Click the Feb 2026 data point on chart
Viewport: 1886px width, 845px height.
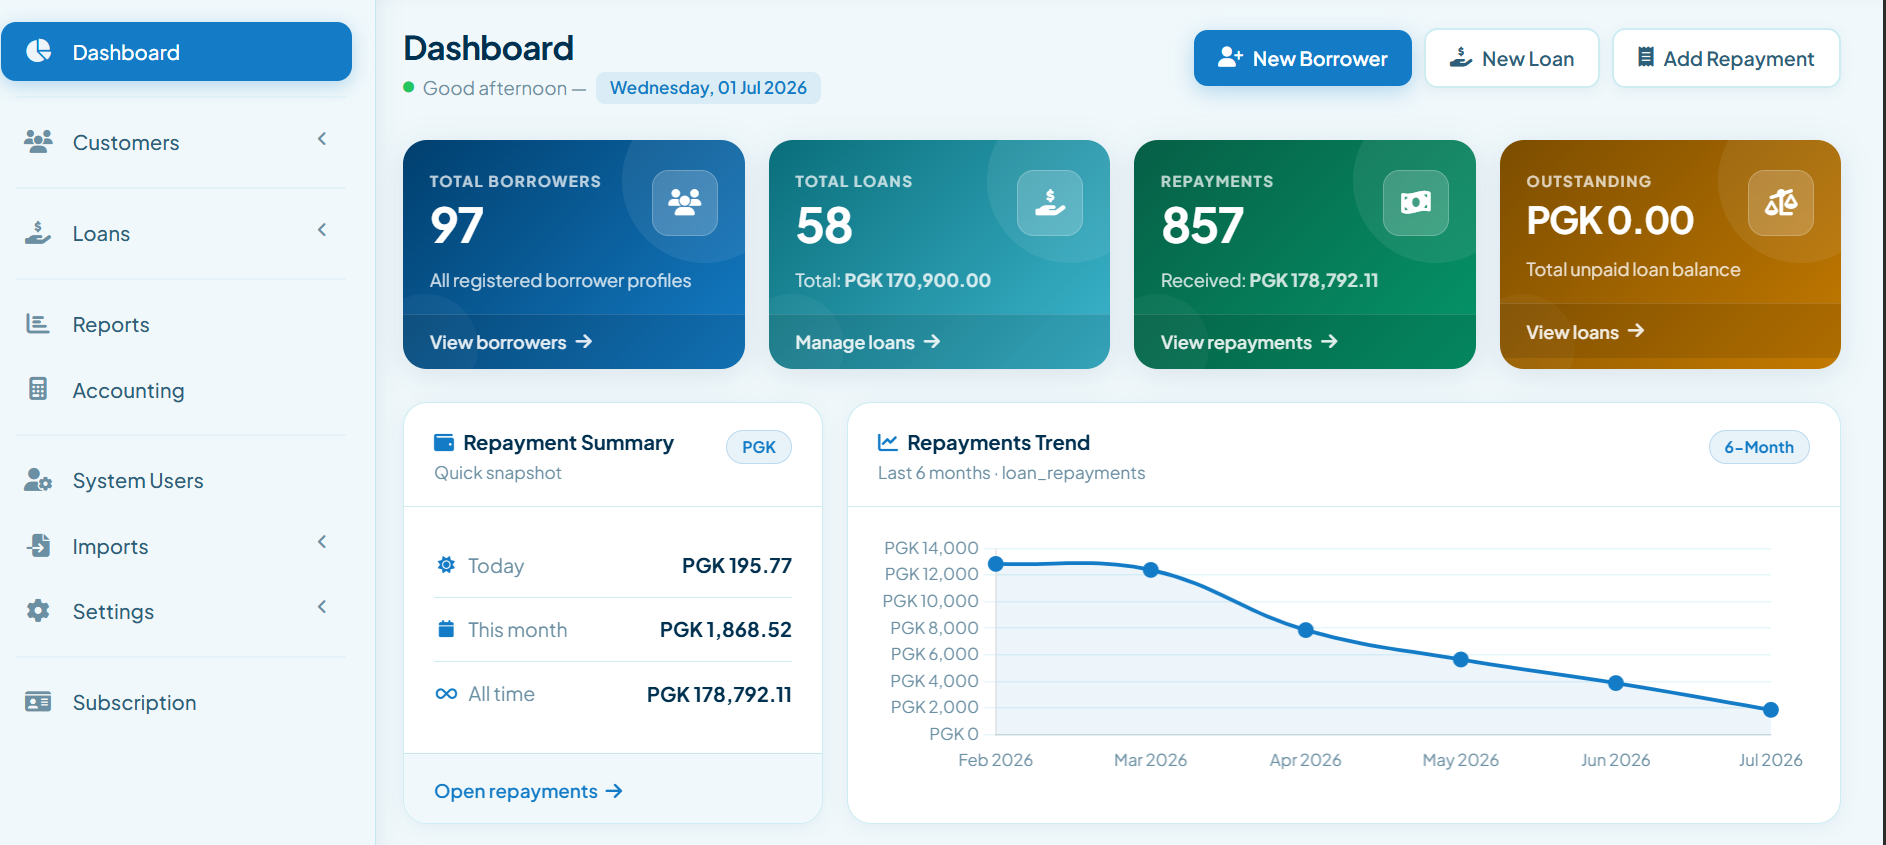coord(996,564)
